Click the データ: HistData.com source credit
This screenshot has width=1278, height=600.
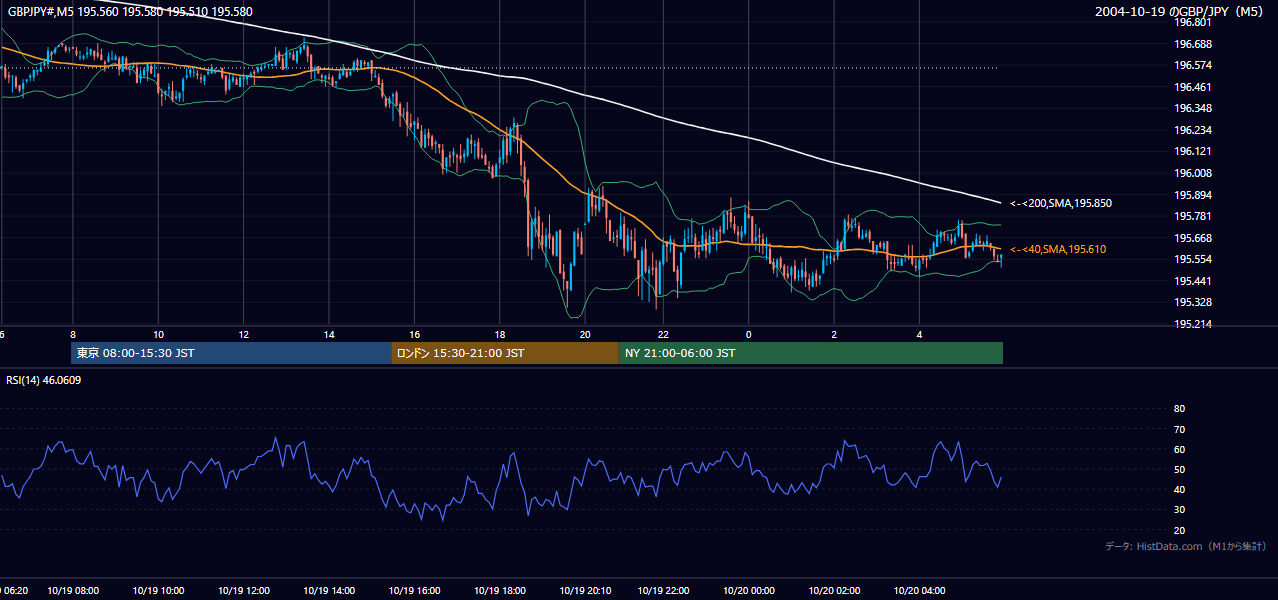click(x=1185, y=546)
